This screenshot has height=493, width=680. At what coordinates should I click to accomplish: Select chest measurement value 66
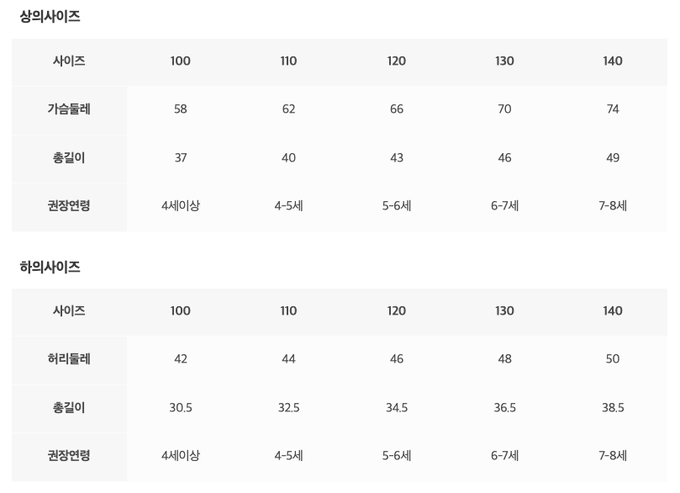(397, 109)
